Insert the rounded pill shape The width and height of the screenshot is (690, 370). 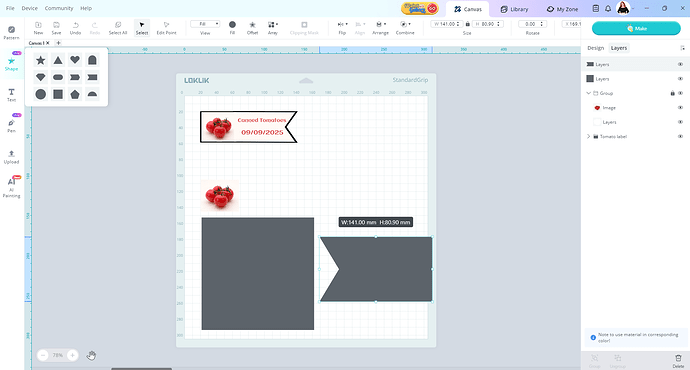pos(58,77)
